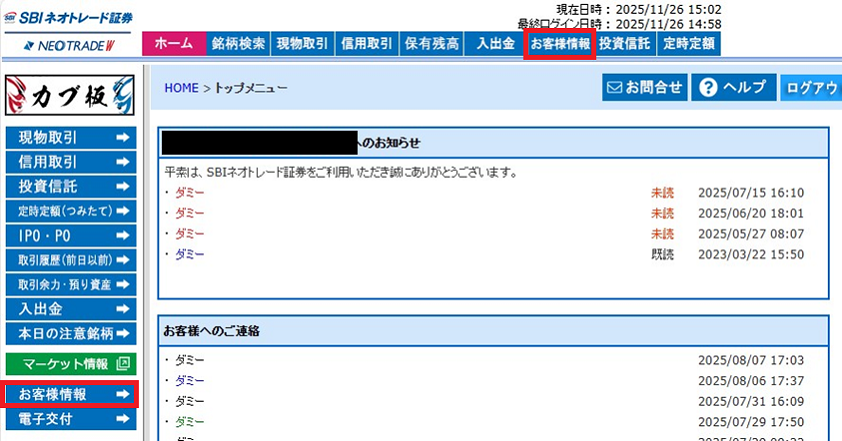Open 現物取引 in the left sidebar
The image size is (842, 441).
click(70, 138)
